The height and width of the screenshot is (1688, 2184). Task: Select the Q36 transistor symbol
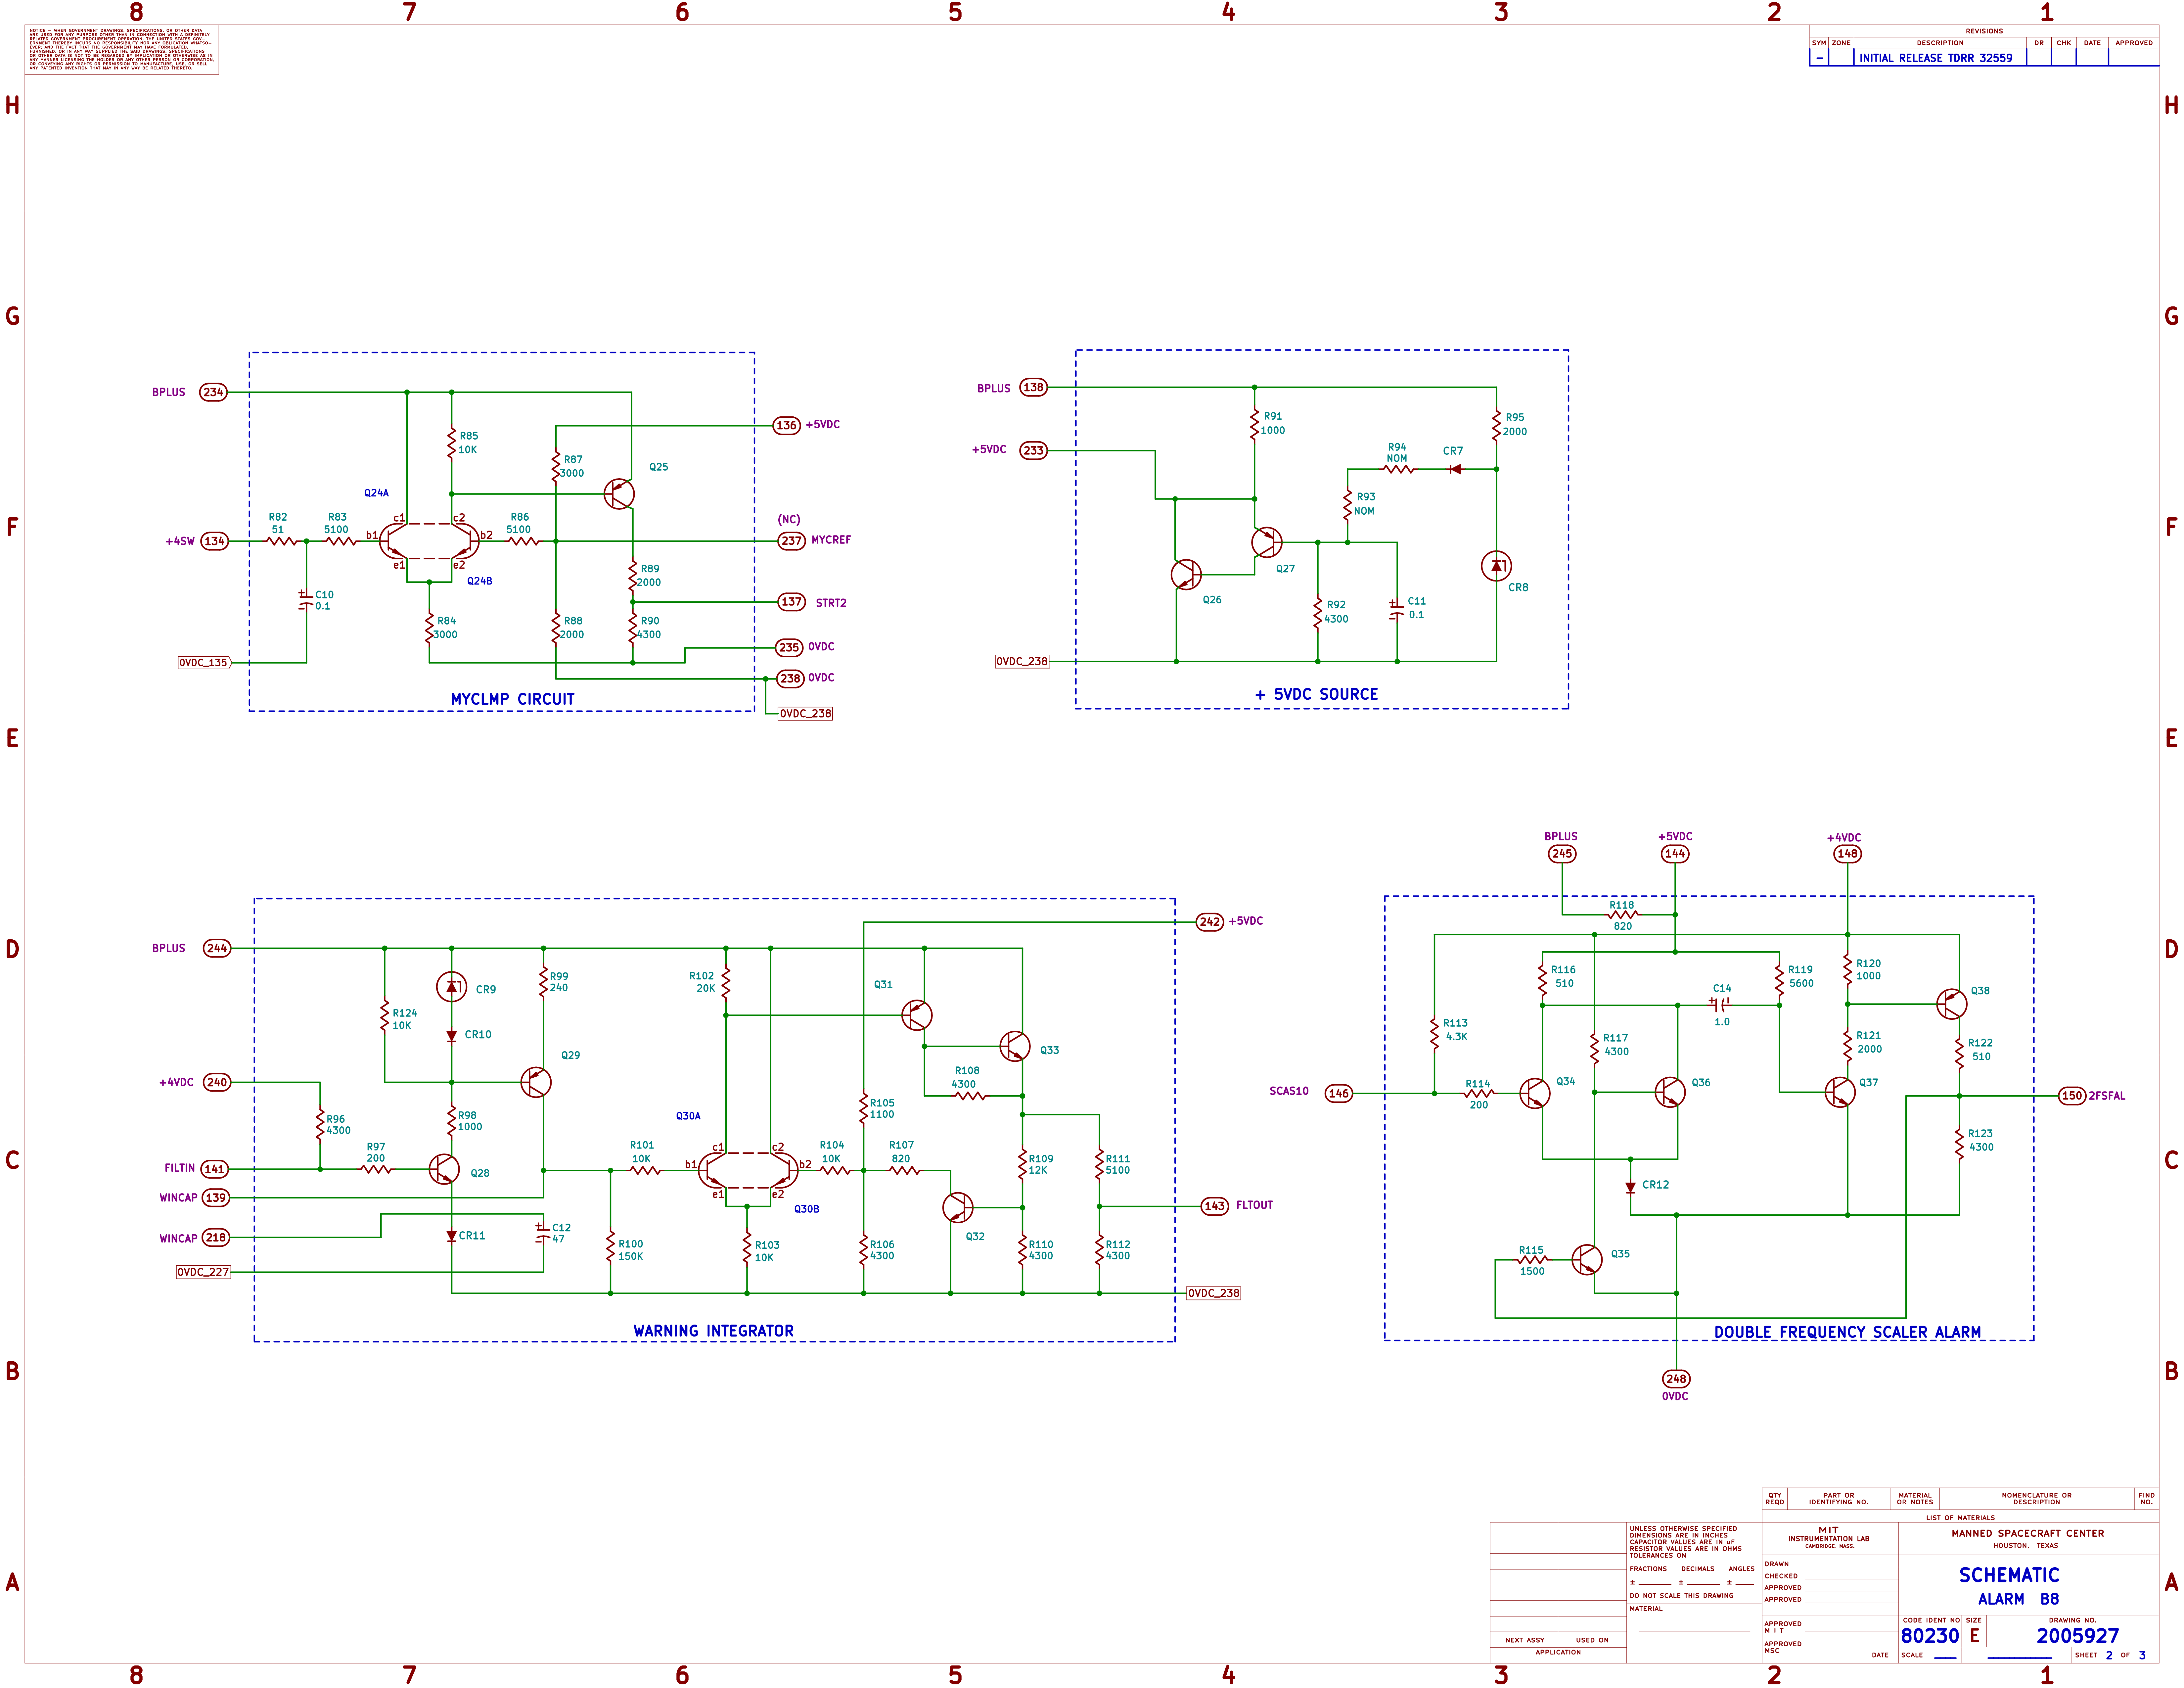click(x=1670, y=1092)
